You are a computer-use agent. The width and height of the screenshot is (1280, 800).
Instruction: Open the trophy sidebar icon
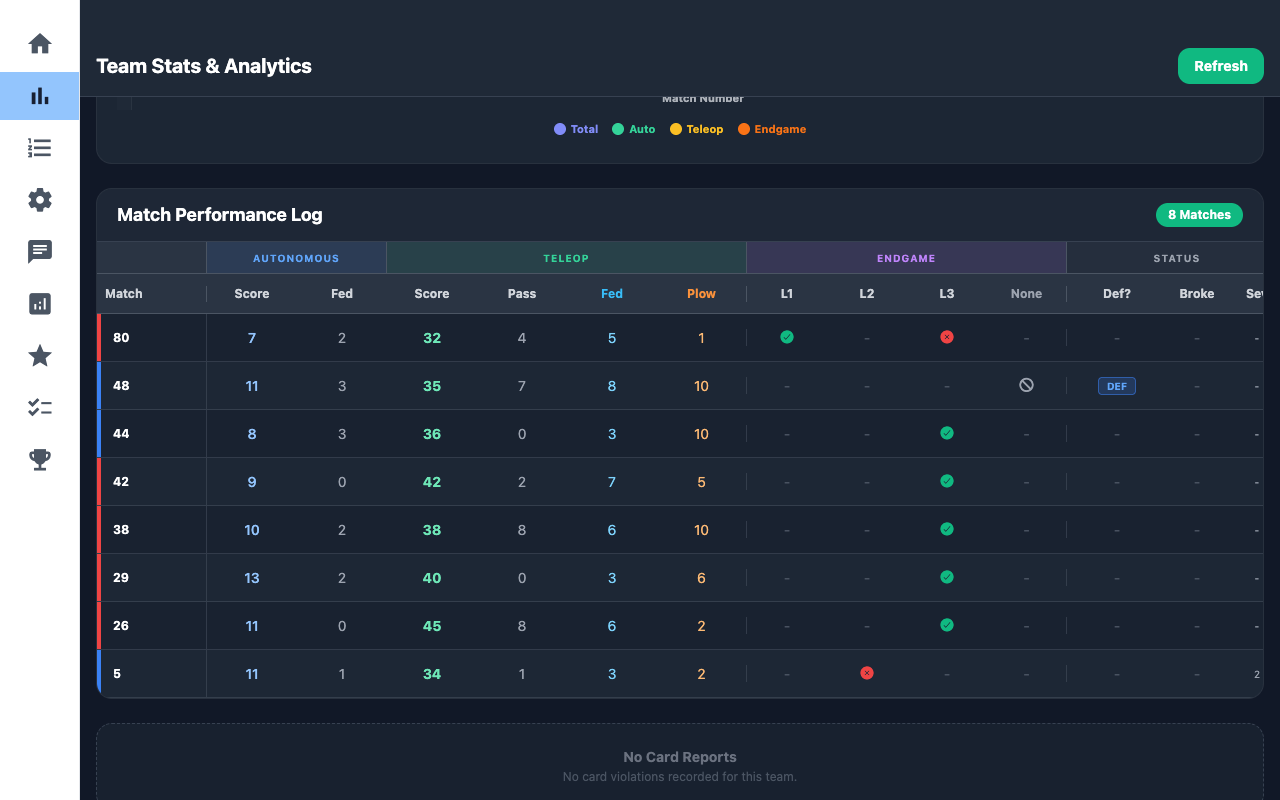pyautogui.click(x=40, y=460)
